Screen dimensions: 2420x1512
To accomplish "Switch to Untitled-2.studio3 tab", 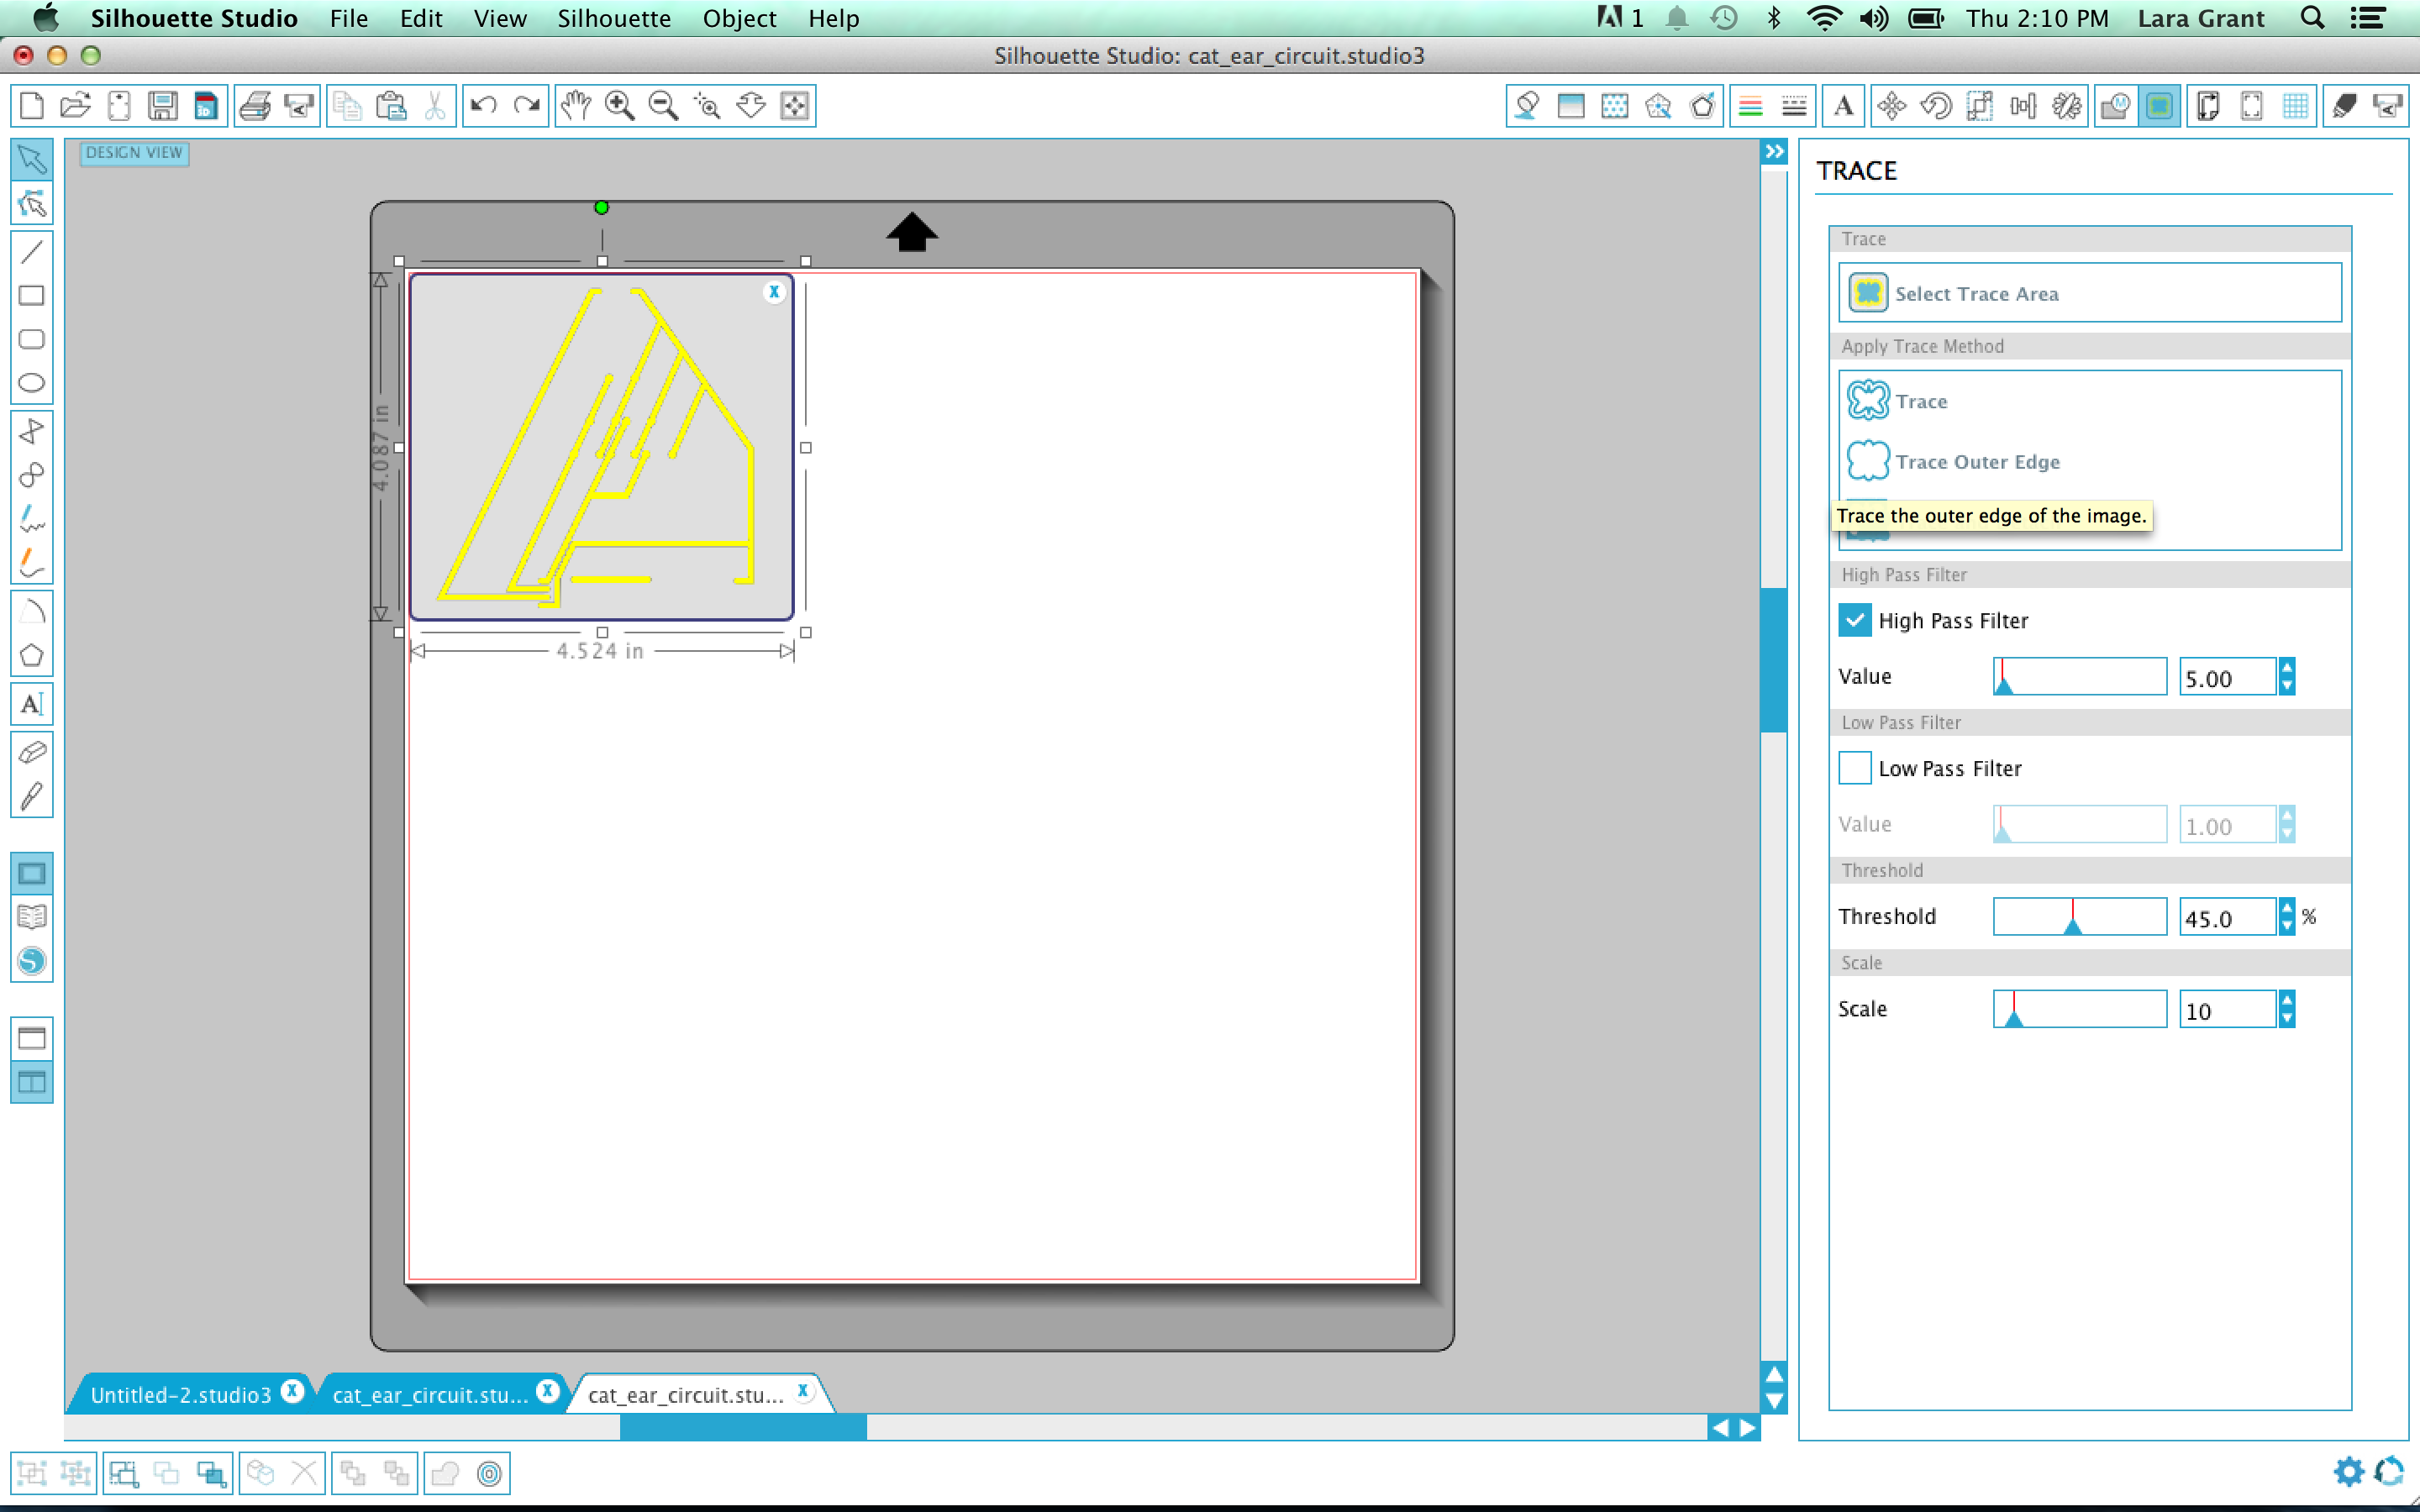I will coord(181,1394).
